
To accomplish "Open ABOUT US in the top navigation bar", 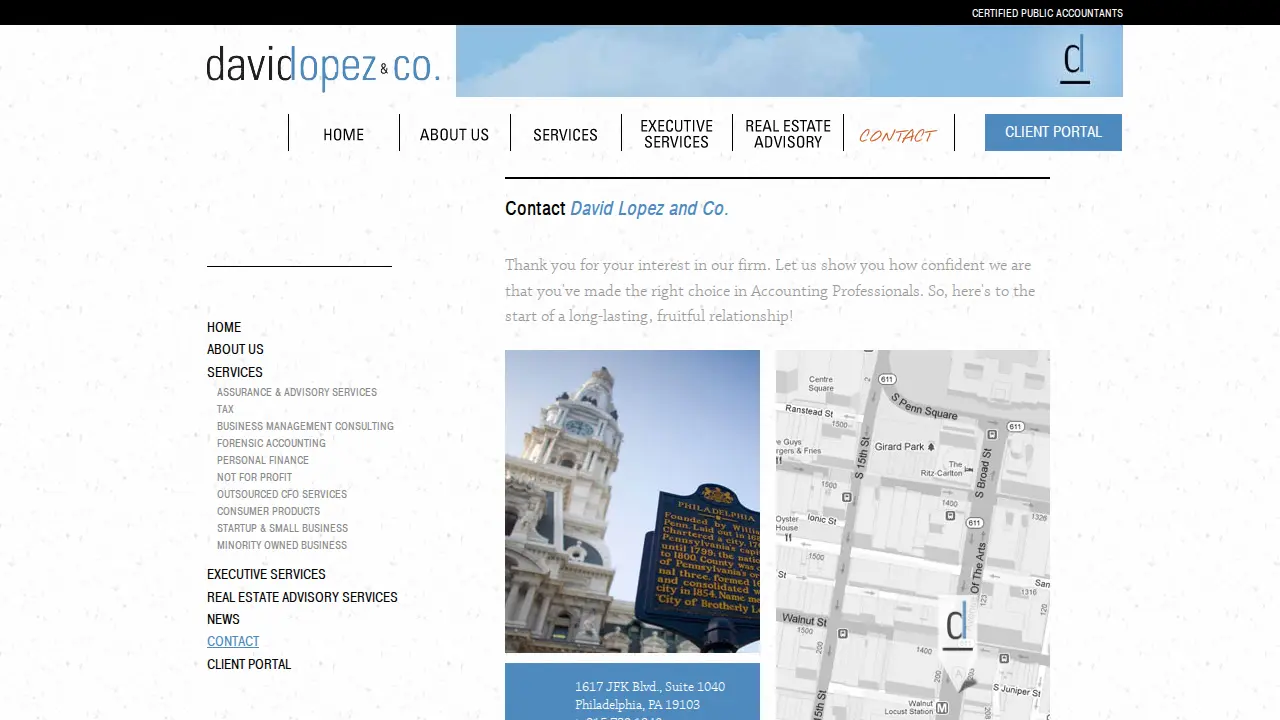I will point(455,134).
